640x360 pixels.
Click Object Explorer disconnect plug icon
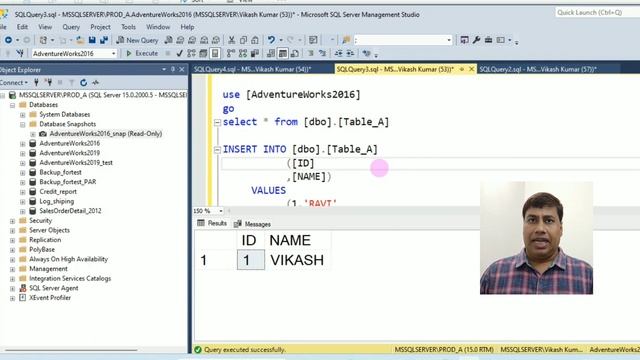click(49, 82)
